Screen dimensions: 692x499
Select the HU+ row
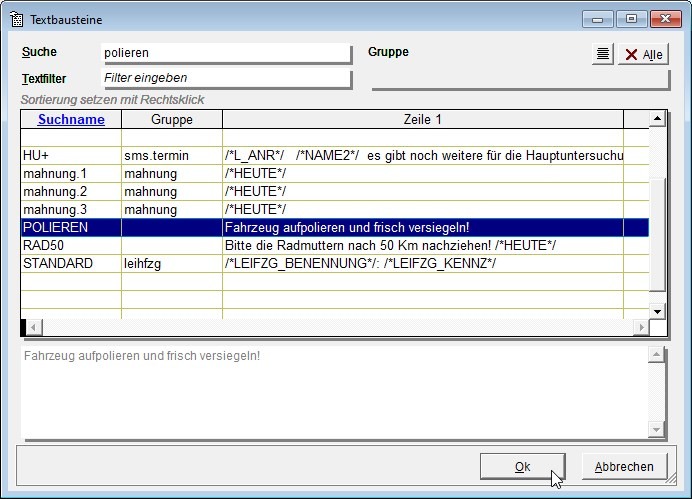tap(335, 155)
